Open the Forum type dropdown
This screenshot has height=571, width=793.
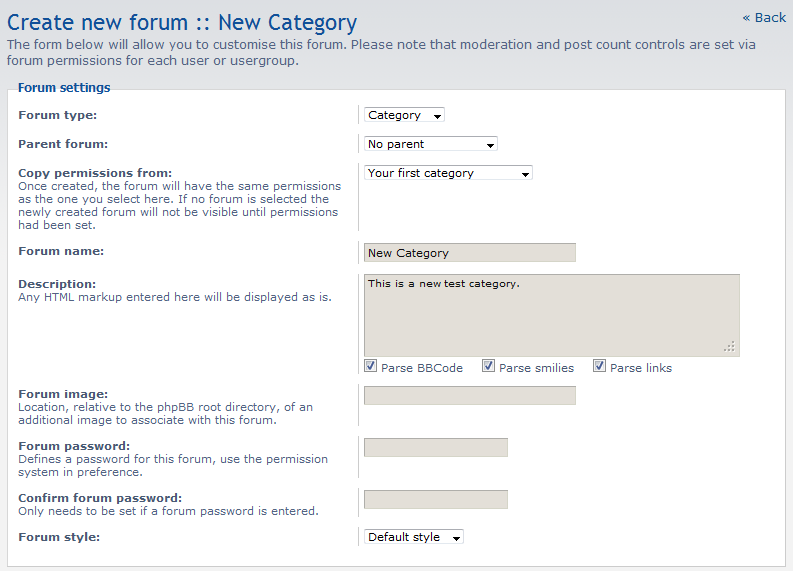404,115
